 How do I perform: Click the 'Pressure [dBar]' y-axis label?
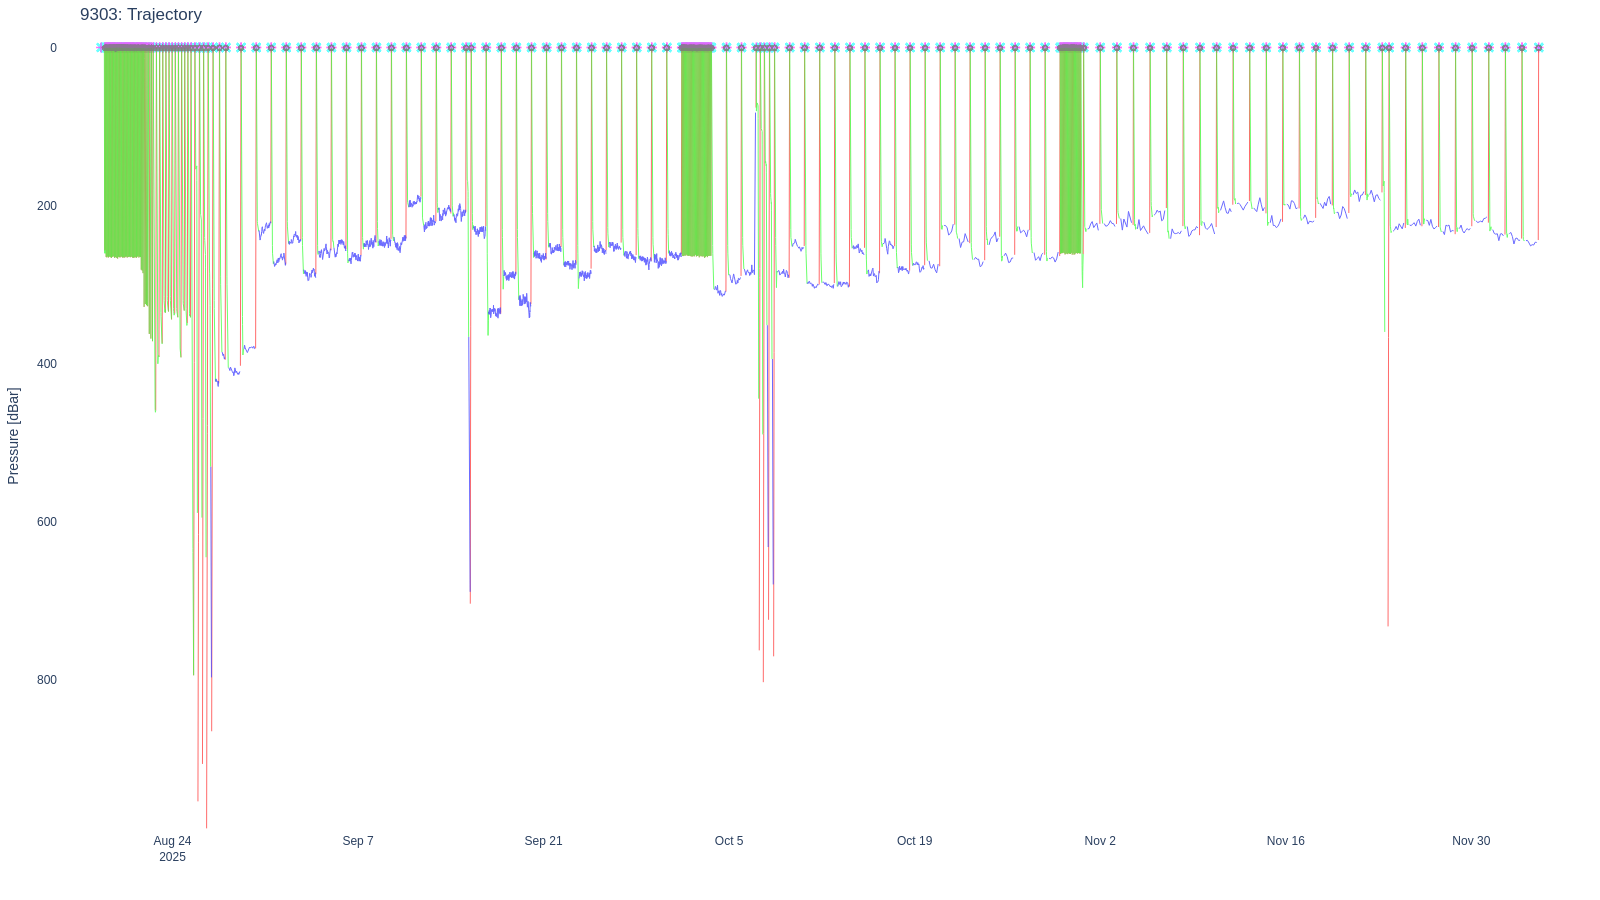click(13, 436)
